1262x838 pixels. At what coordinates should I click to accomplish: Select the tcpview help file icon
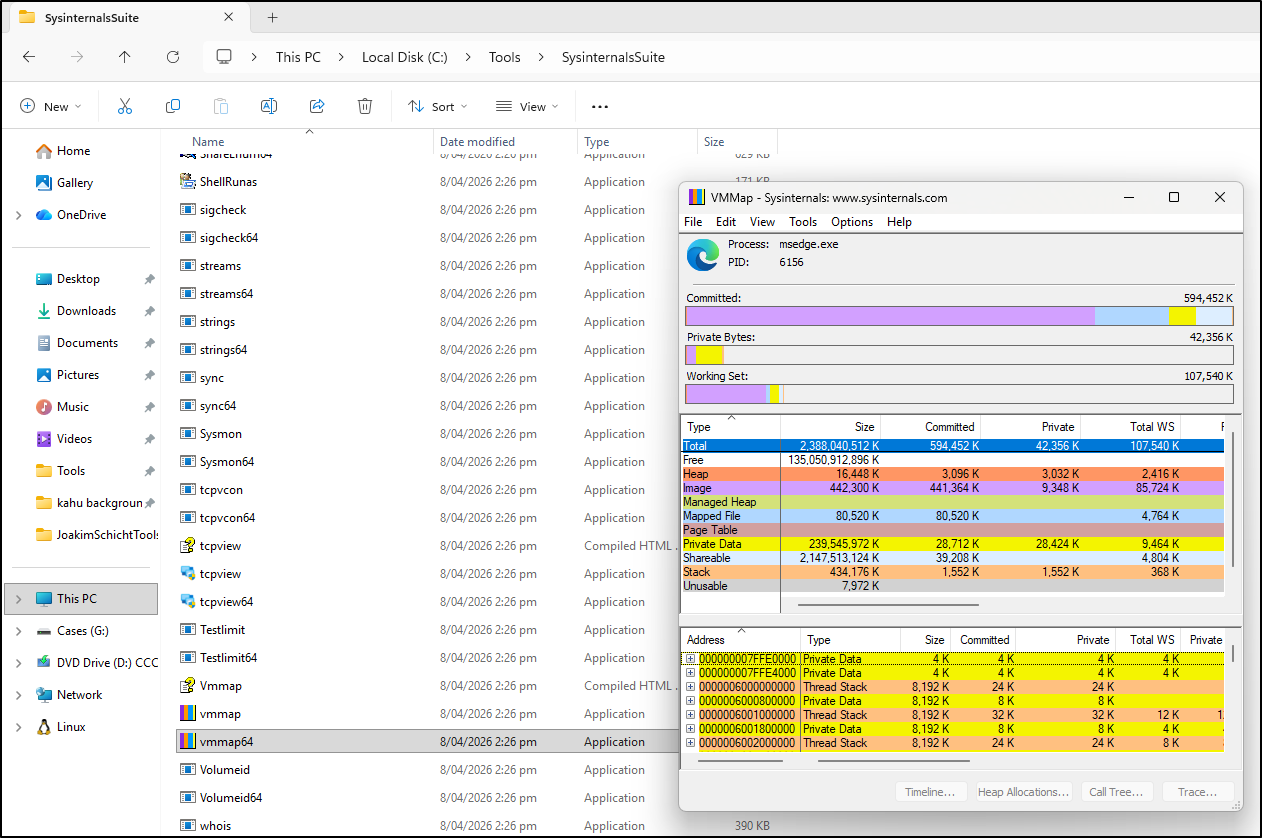click(187, 545)
